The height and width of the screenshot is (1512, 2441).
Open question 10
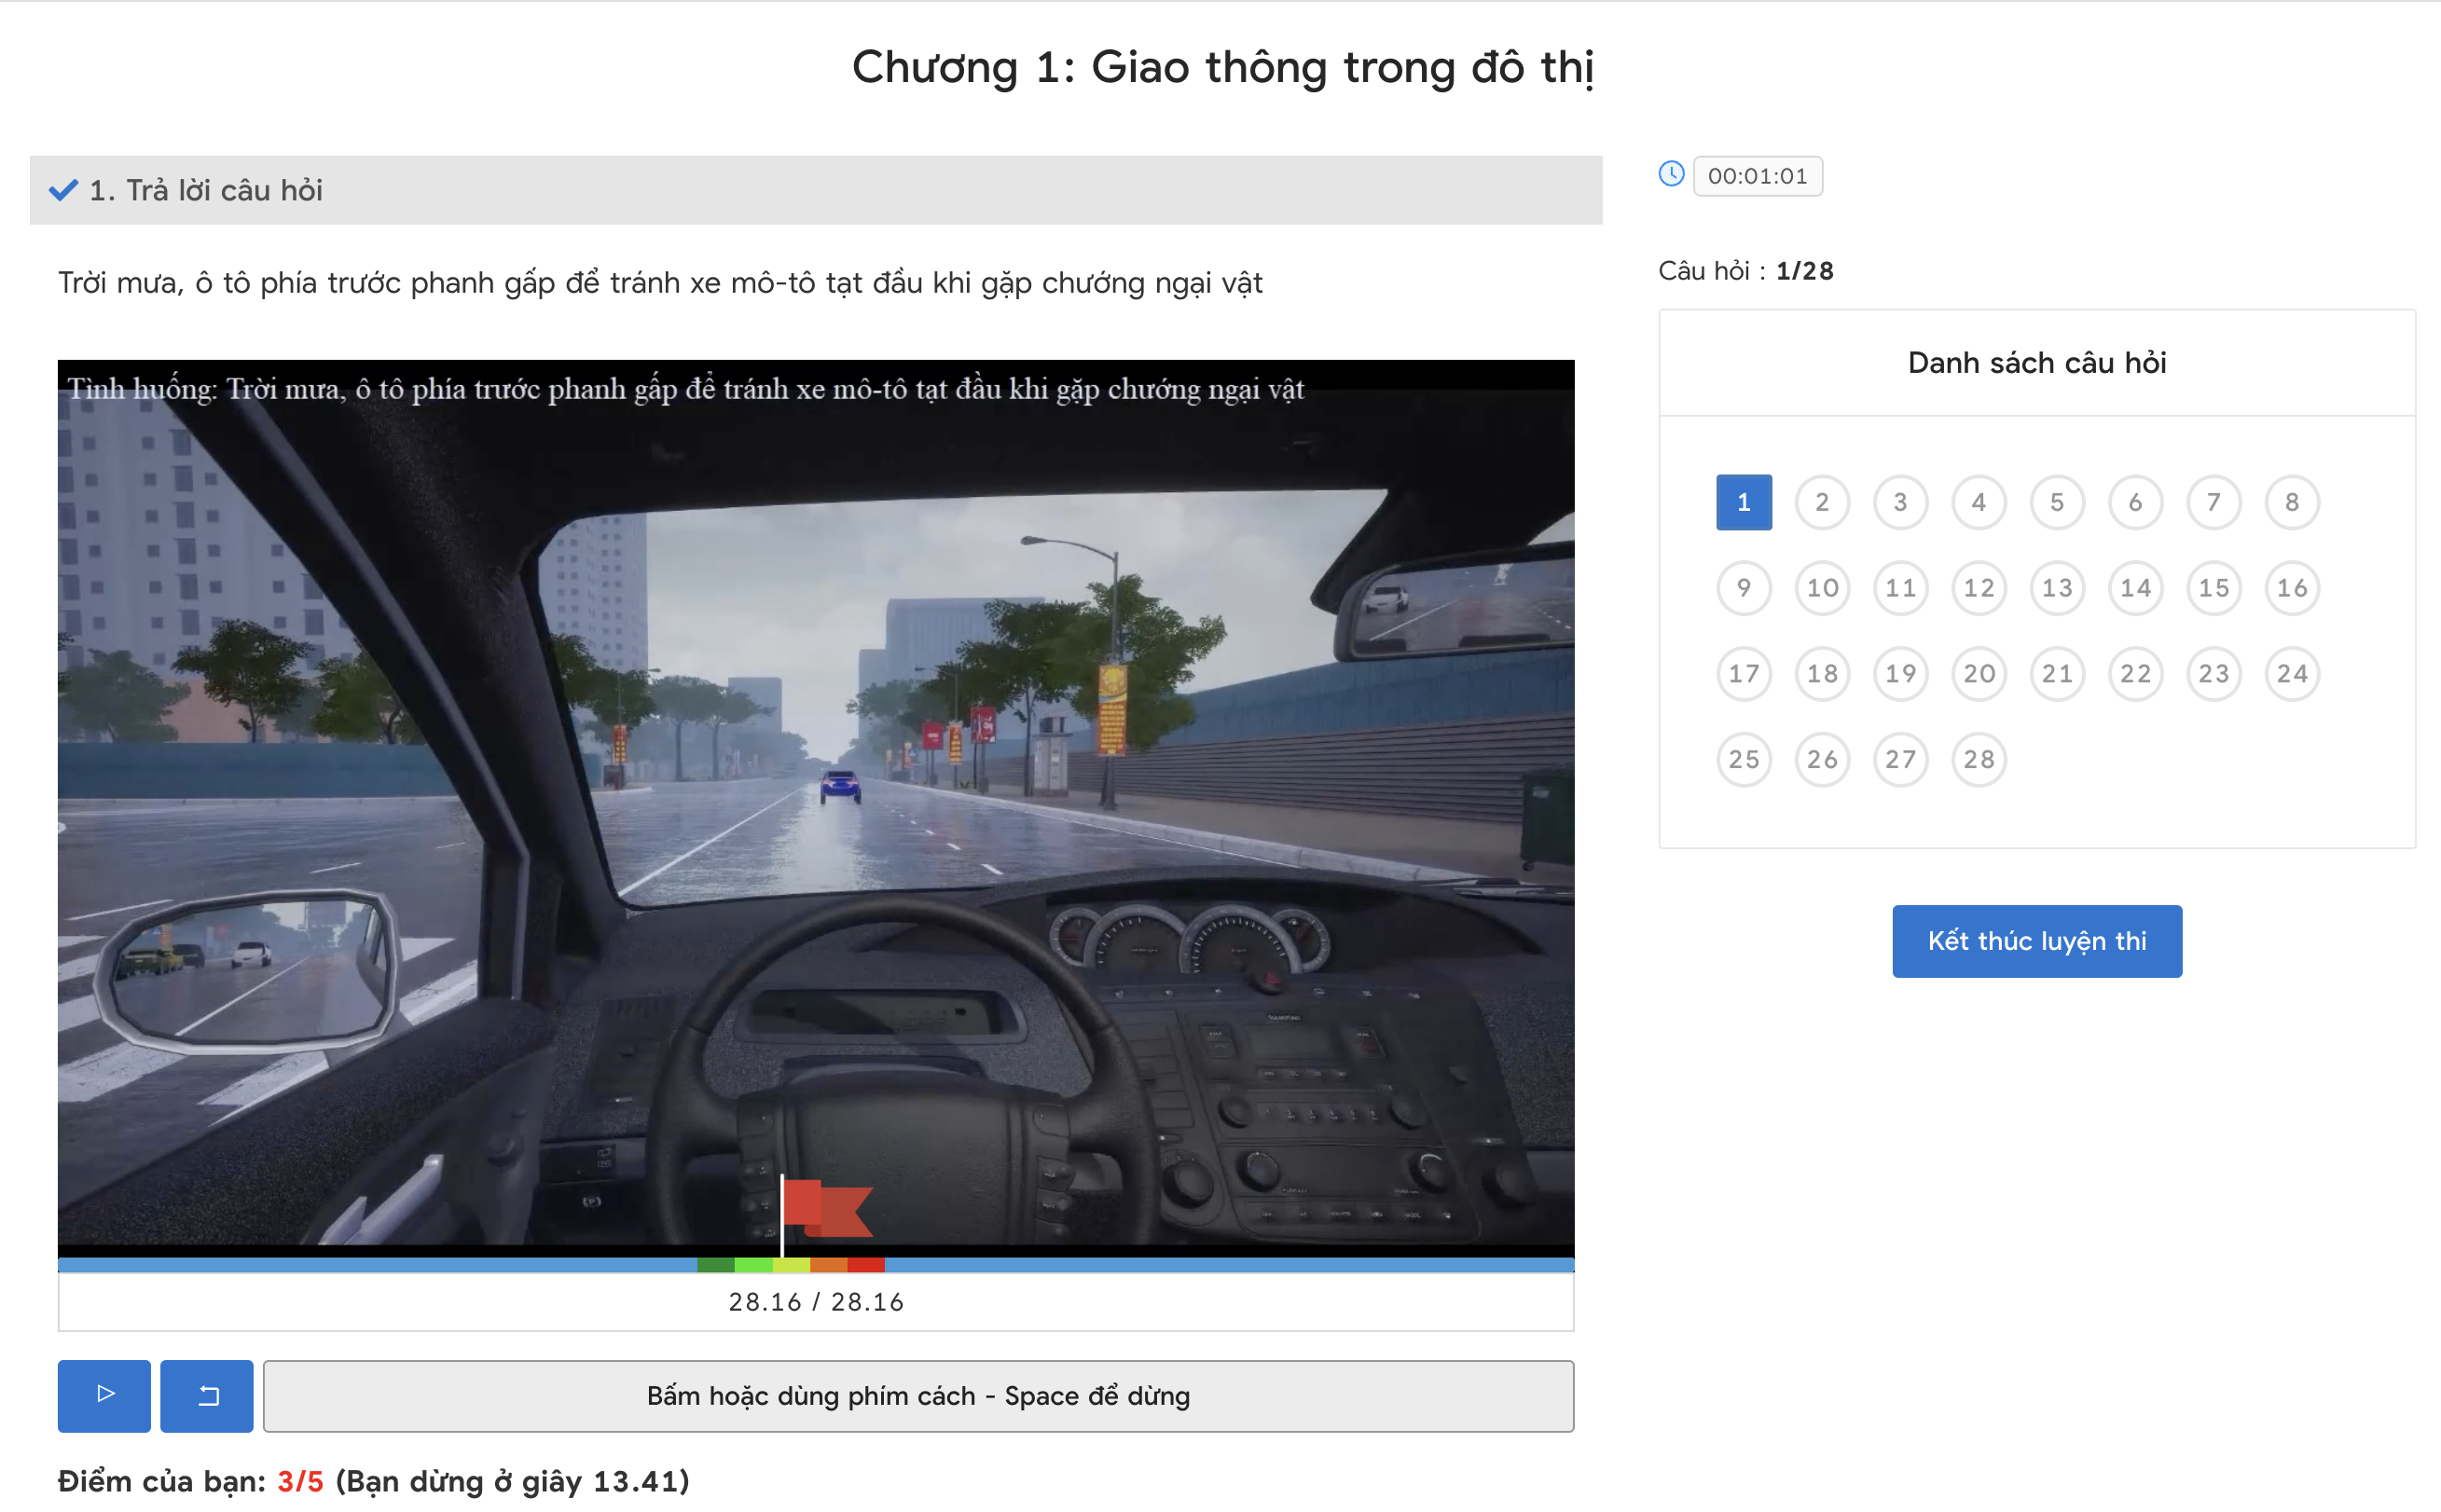tap(1822, 588)
